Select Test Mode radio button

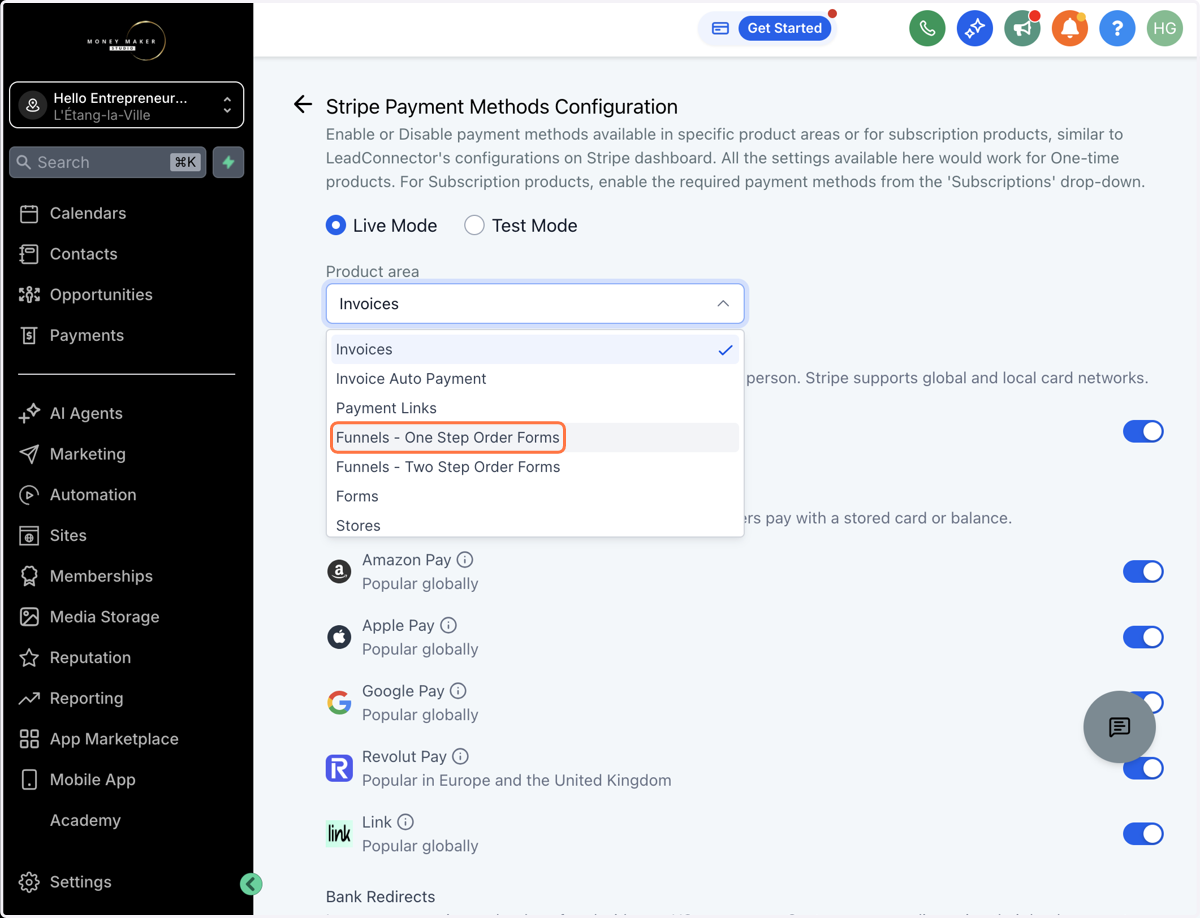[x=474, y=226]
